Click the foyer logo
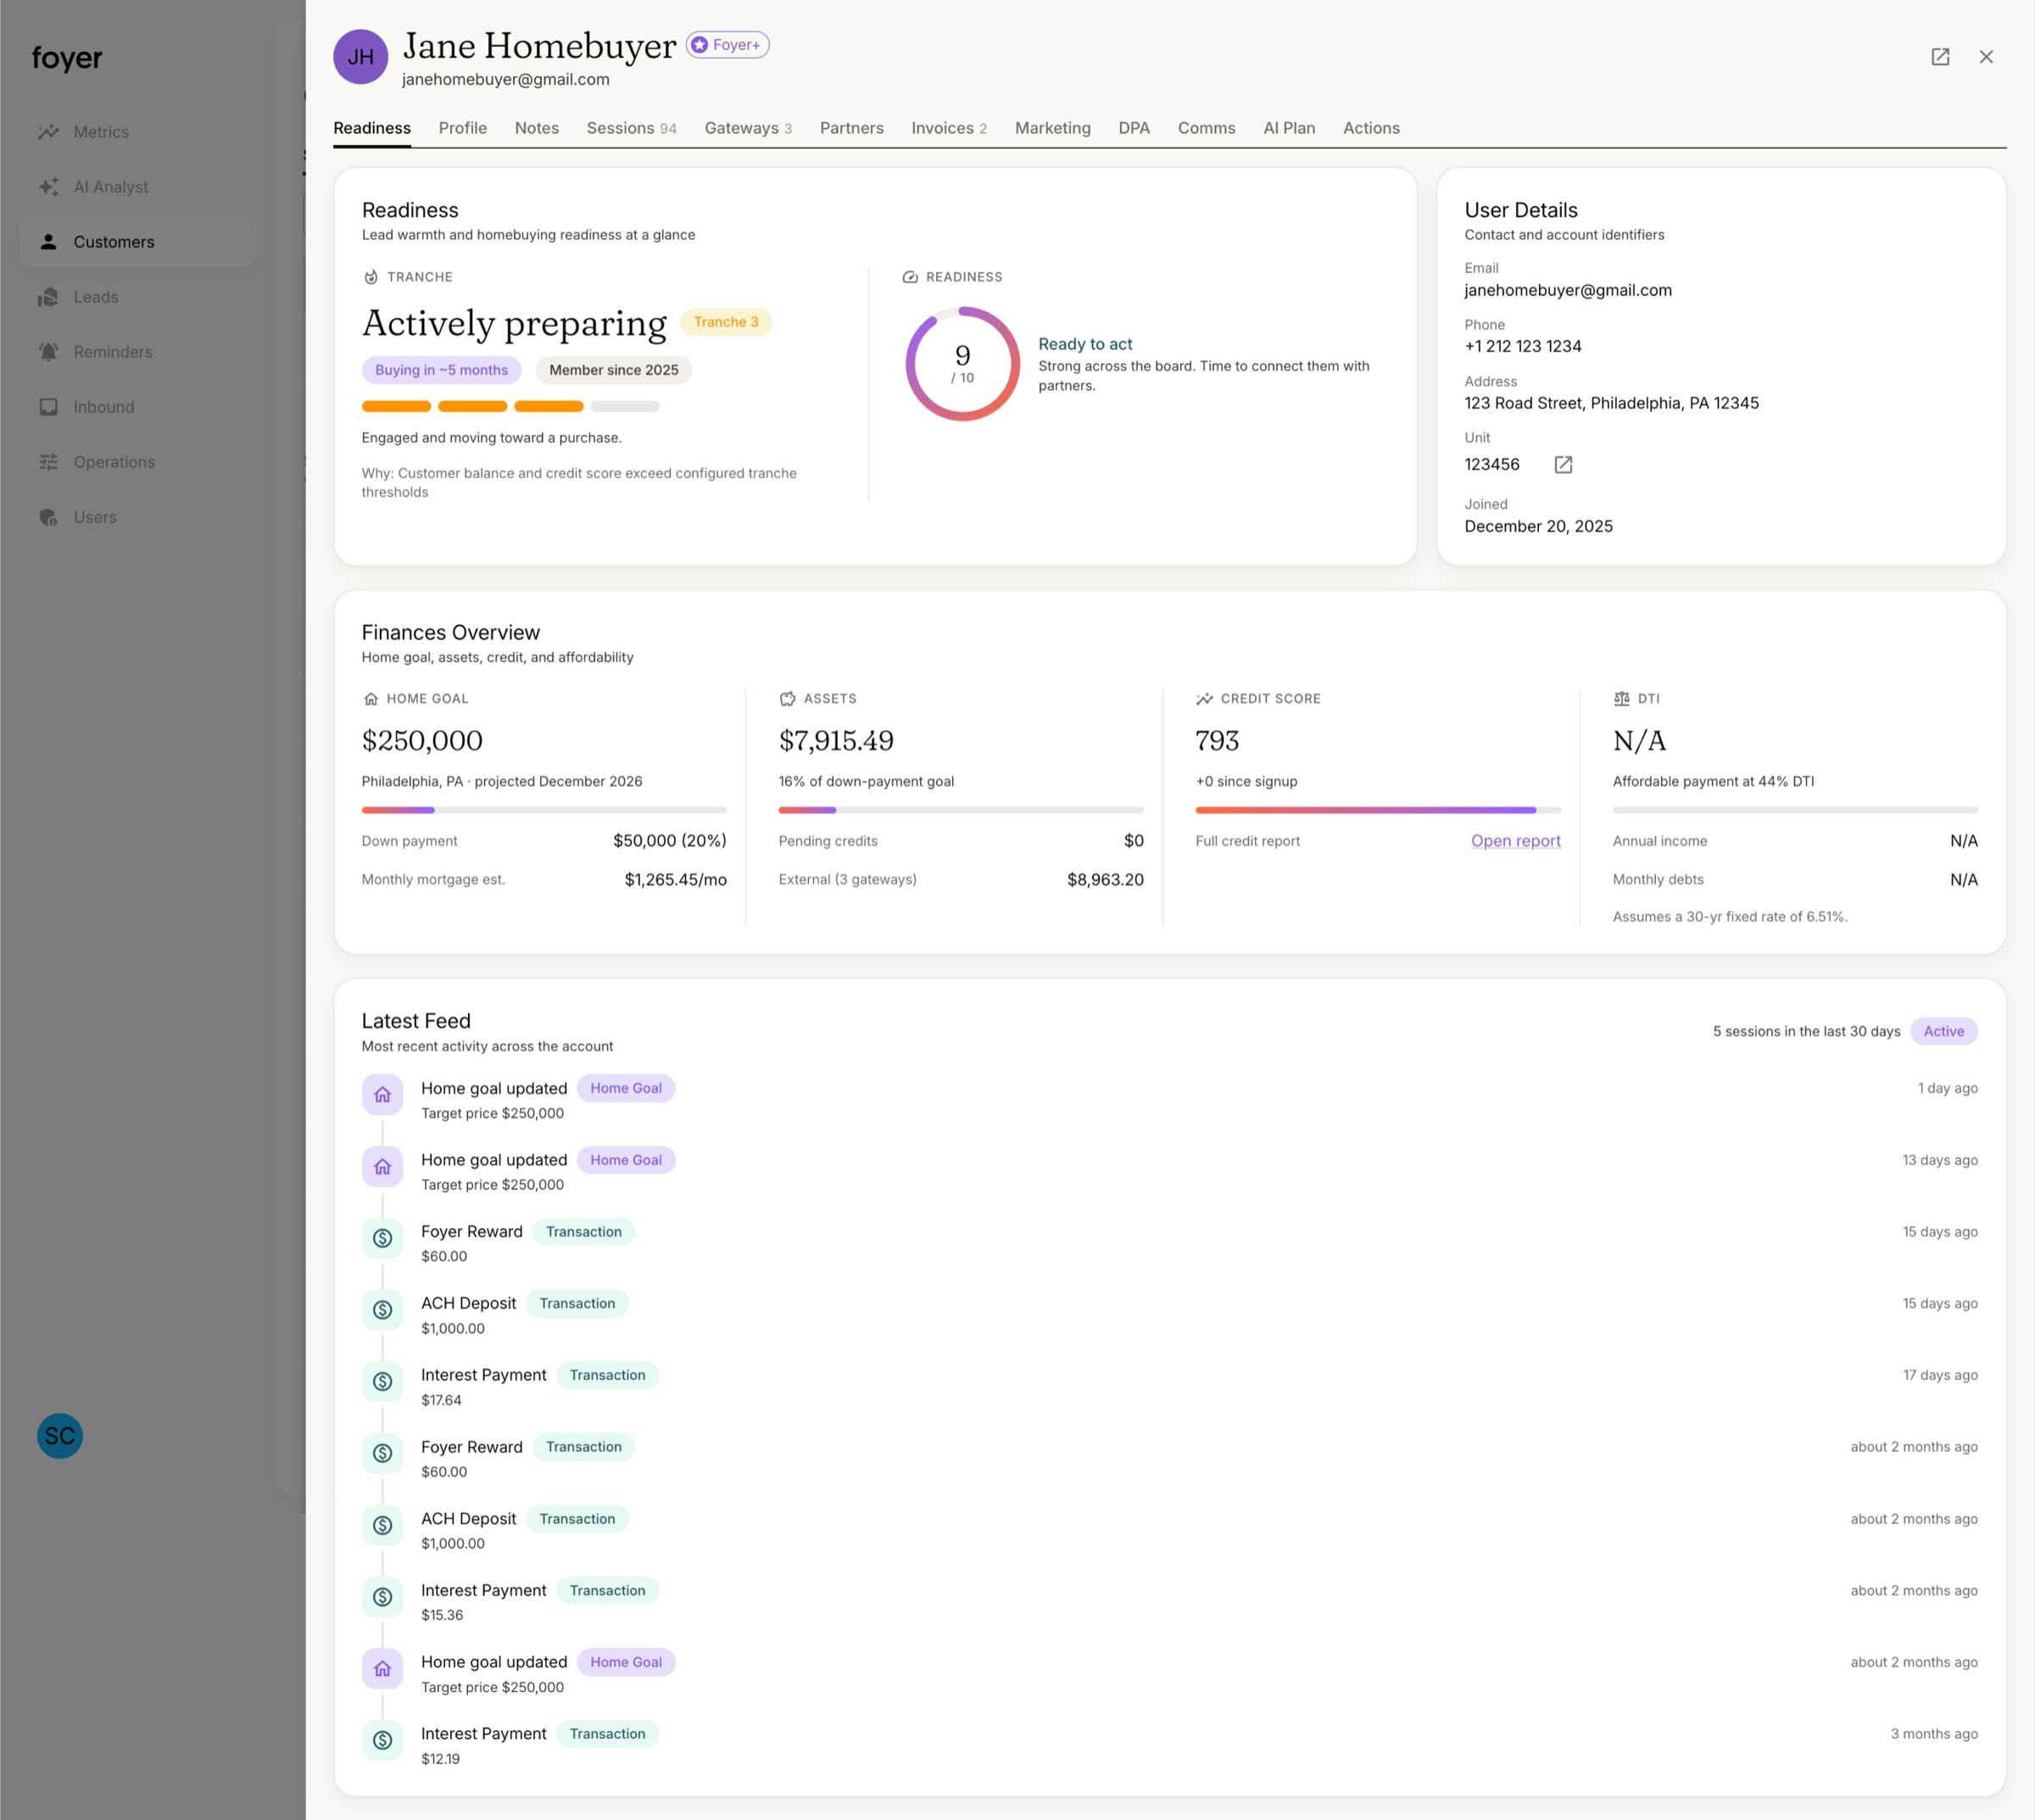This screenshot has width=2035, height=1820. click(x=67, y=58)
